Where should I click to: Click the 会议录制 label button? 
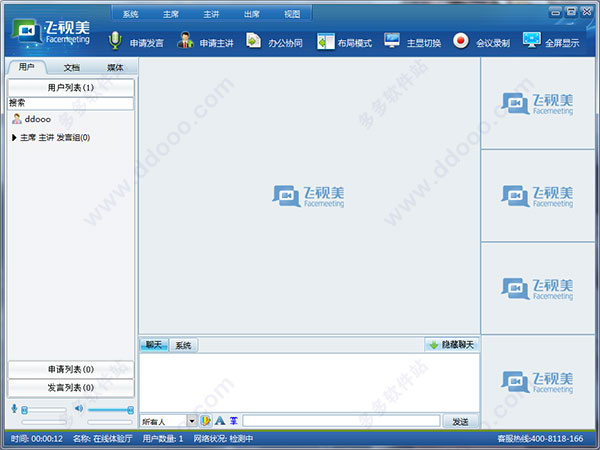point(493,43)
